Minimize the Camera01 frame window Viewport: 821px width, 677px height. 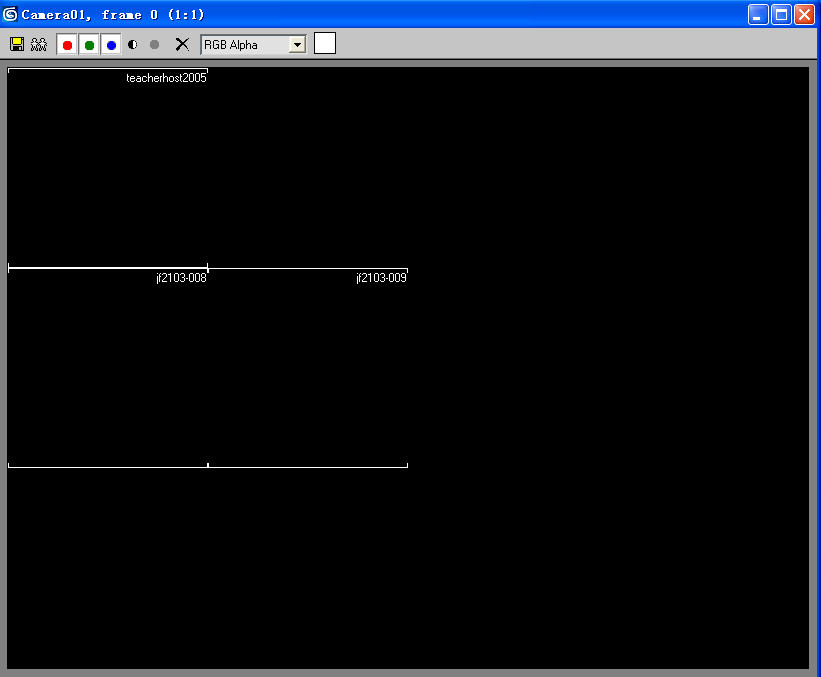click(x=759, y=14)
